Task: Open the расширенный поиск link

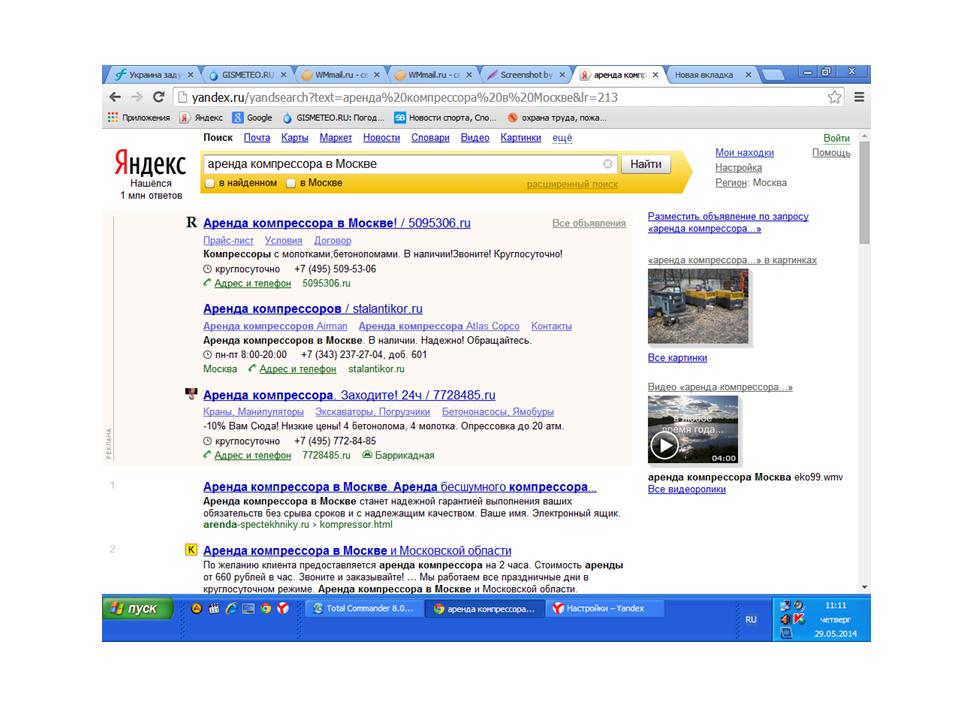Action: pos(572,184)
